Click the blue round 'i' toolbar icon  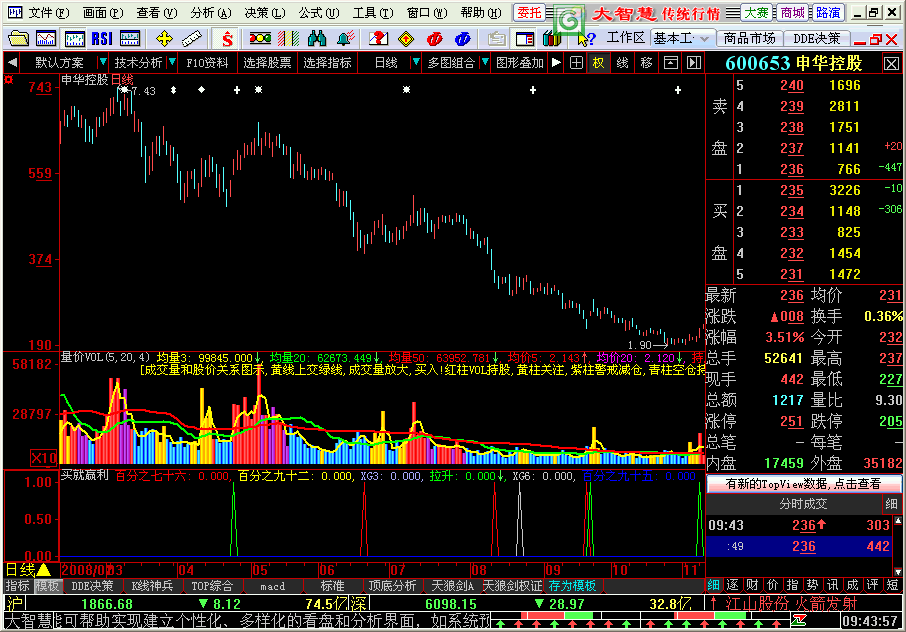(463, 39)
